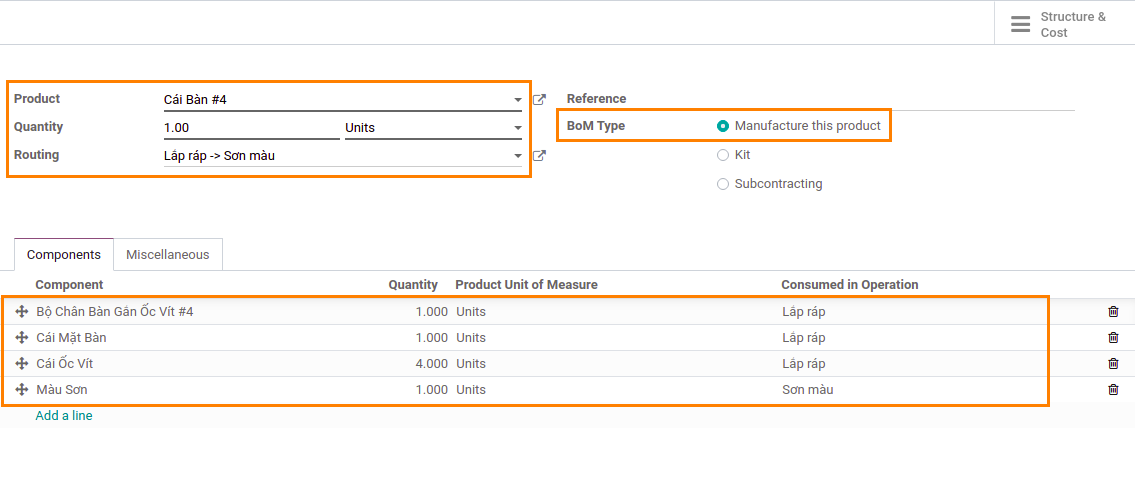Screen dimensions: 1135x478
Task: Open external link beside Routing field
Action: click(x=539, y=155)
